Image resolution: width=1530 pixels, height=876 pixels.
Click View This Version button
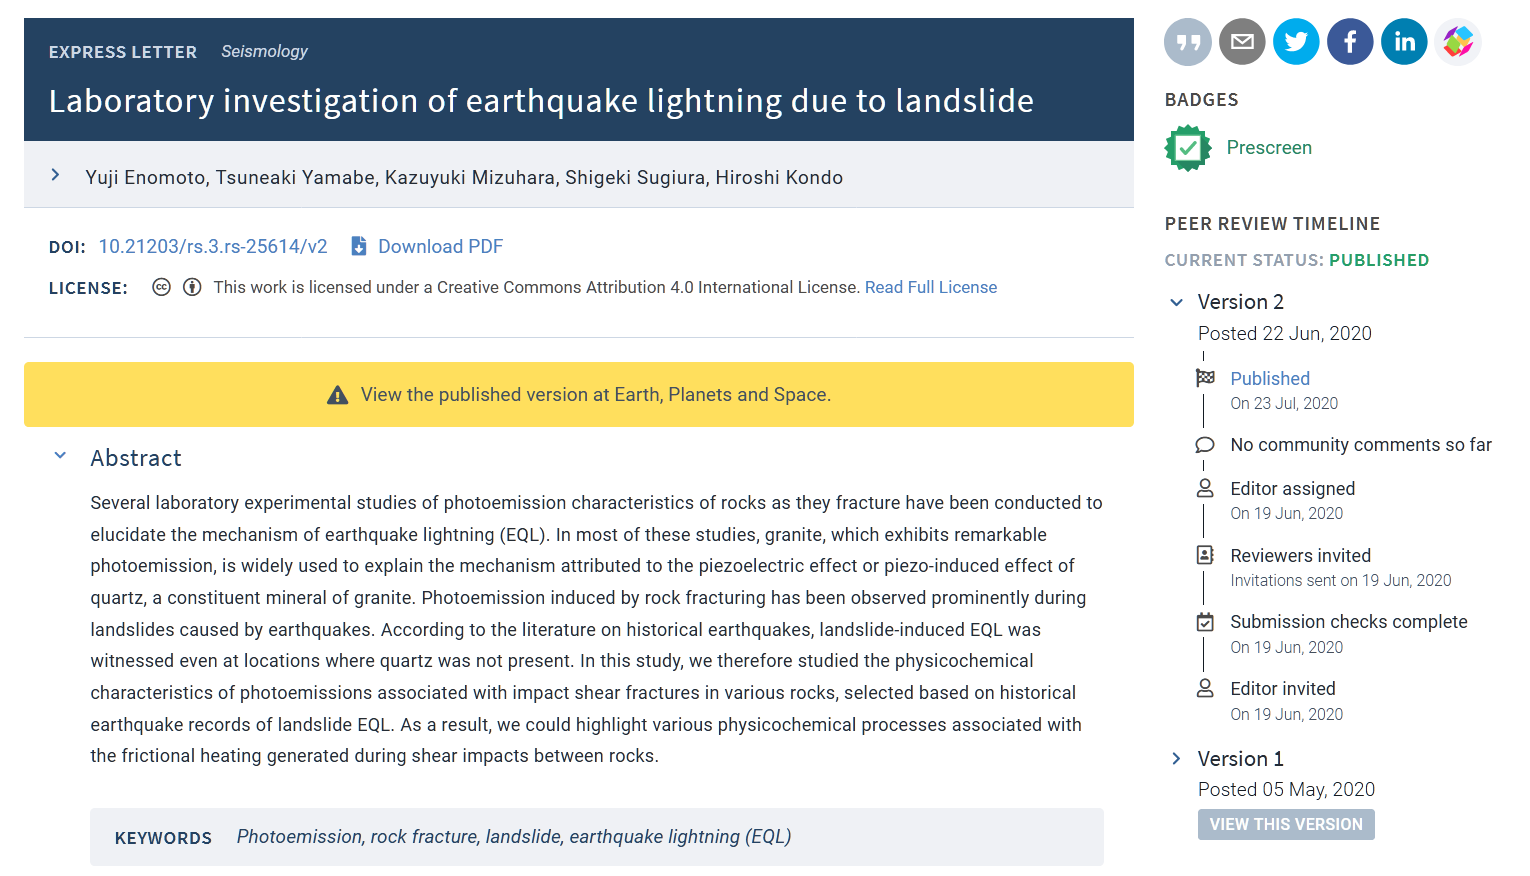pyautogui.click(x=1286, y=824)
